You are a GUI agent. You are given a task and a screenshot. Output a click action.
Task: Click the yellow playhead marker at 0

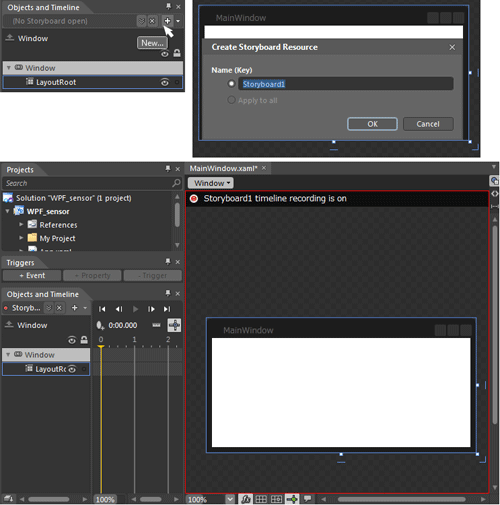pos(101,348)
